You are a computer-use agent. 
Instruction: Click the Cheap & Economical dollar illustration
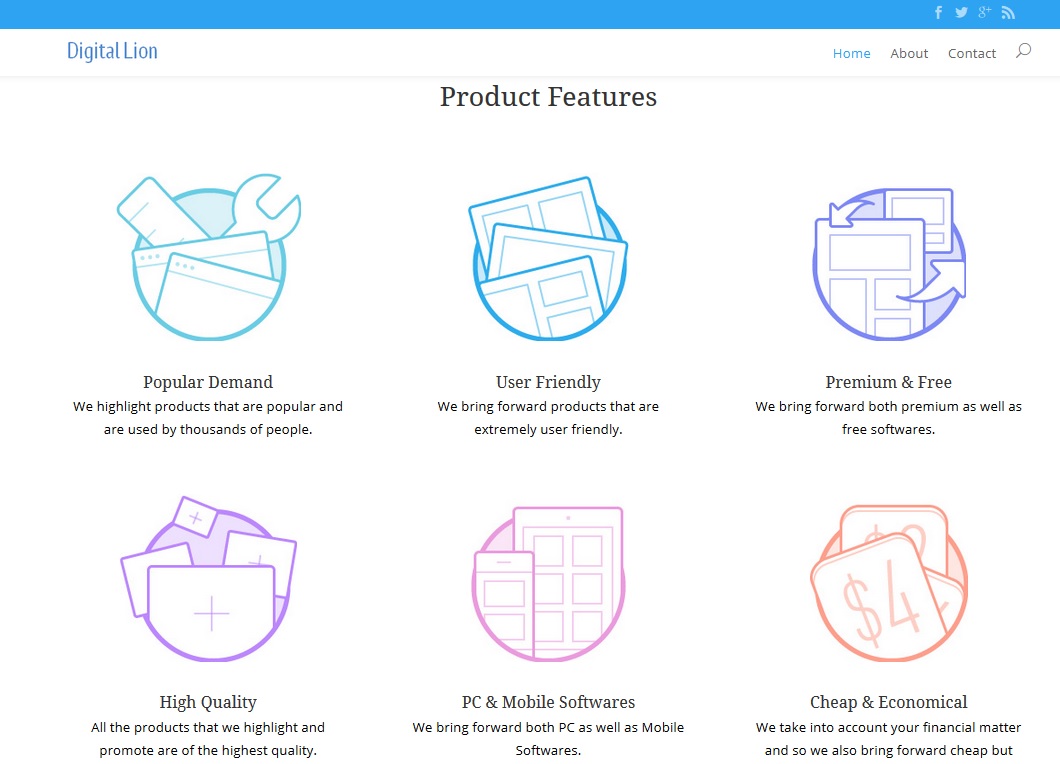[x=889, y=582]
